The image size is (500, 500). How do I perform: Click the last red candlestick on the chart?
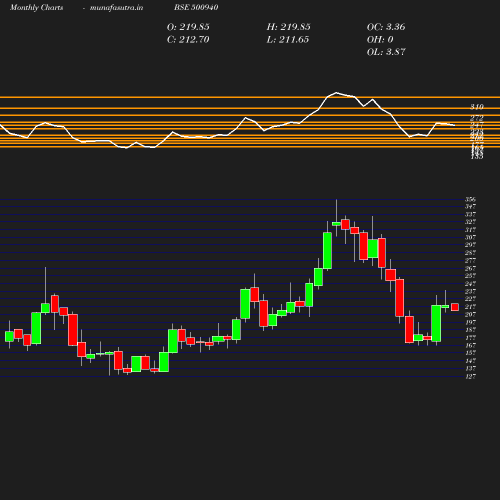(x=455, y=307)
